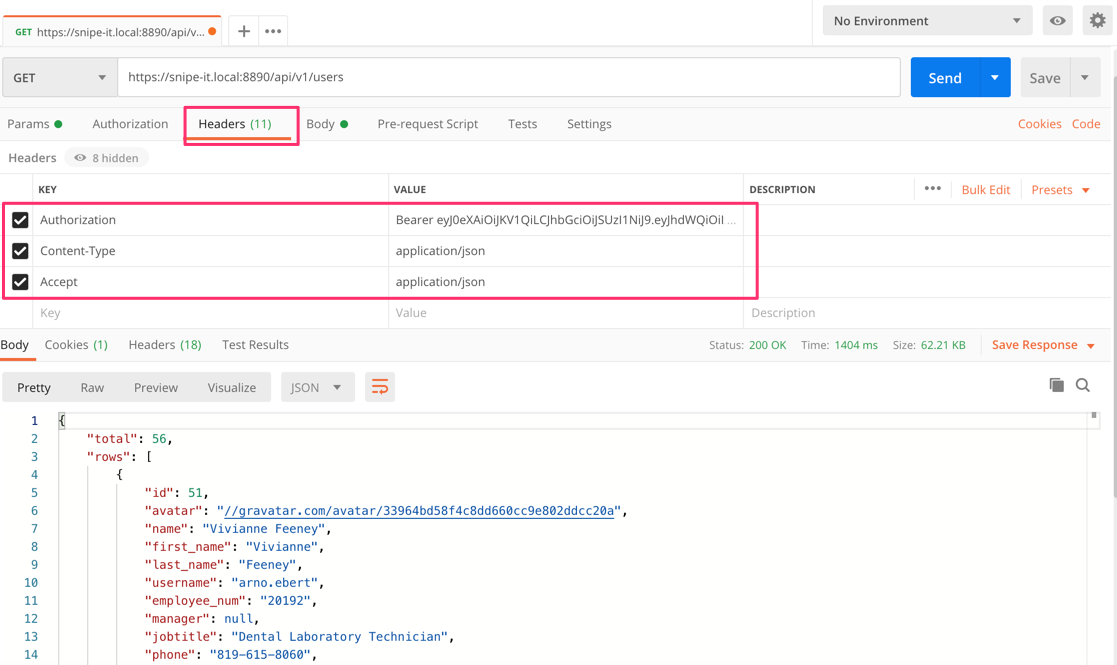The height and width of the screenshot is (665, 1117).
Task: Open the No Environment dropdown
Action: click(927, 21)
